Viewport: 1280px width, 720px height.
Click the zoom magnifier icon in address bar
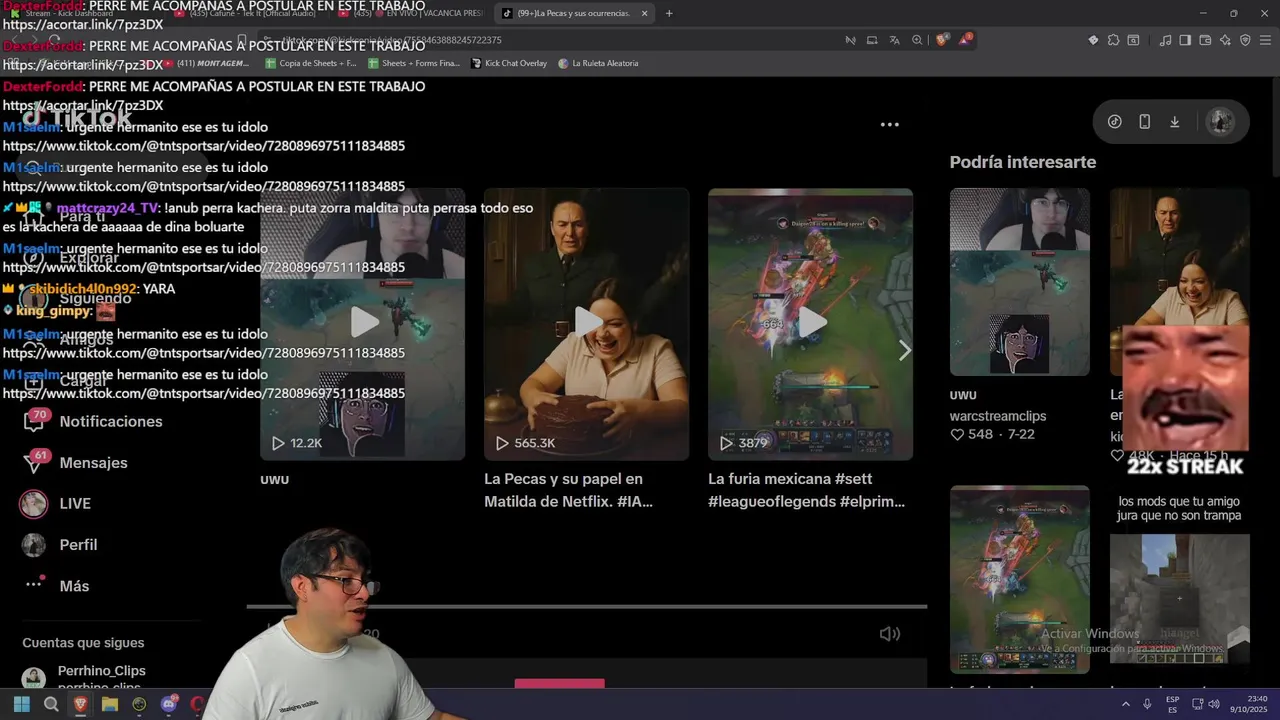point(917,40)
